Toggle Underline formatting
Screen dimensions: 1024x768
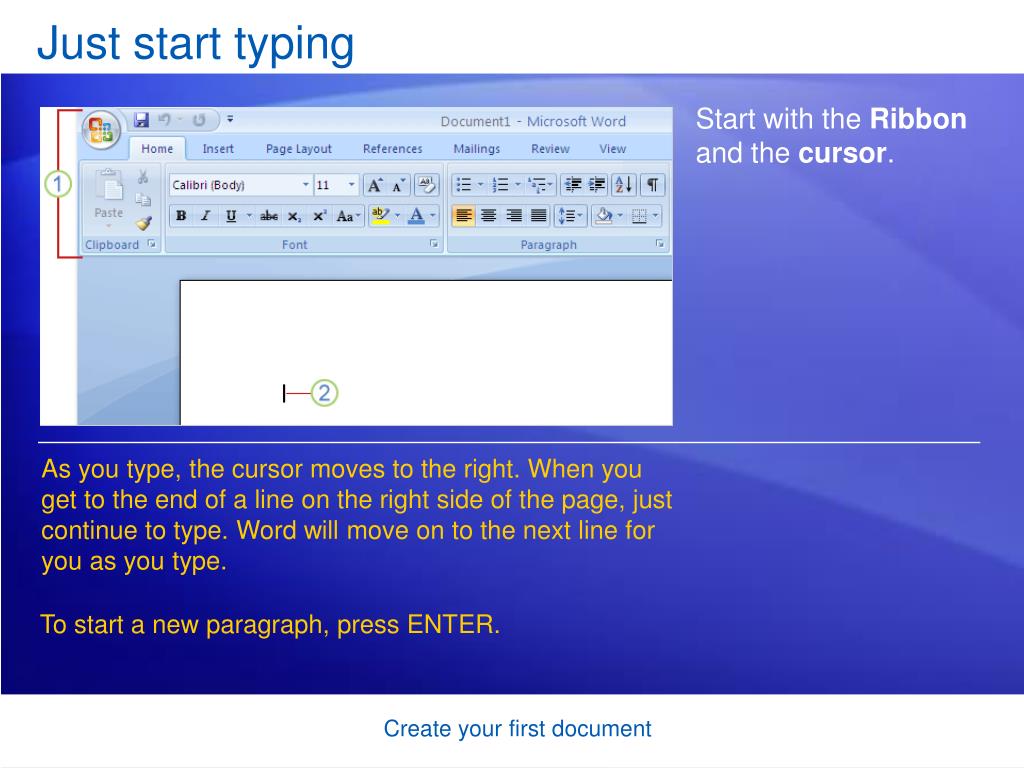(x=231, y=216)
